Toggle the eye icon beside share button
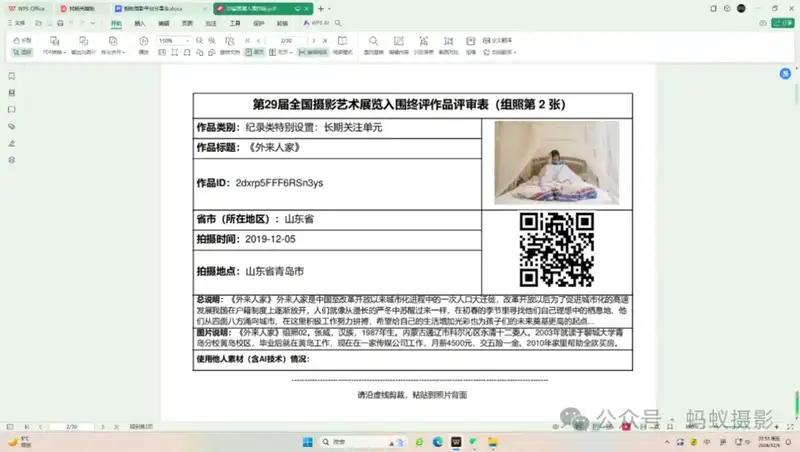Screen dimensions: 800x452 coord(762,23)
